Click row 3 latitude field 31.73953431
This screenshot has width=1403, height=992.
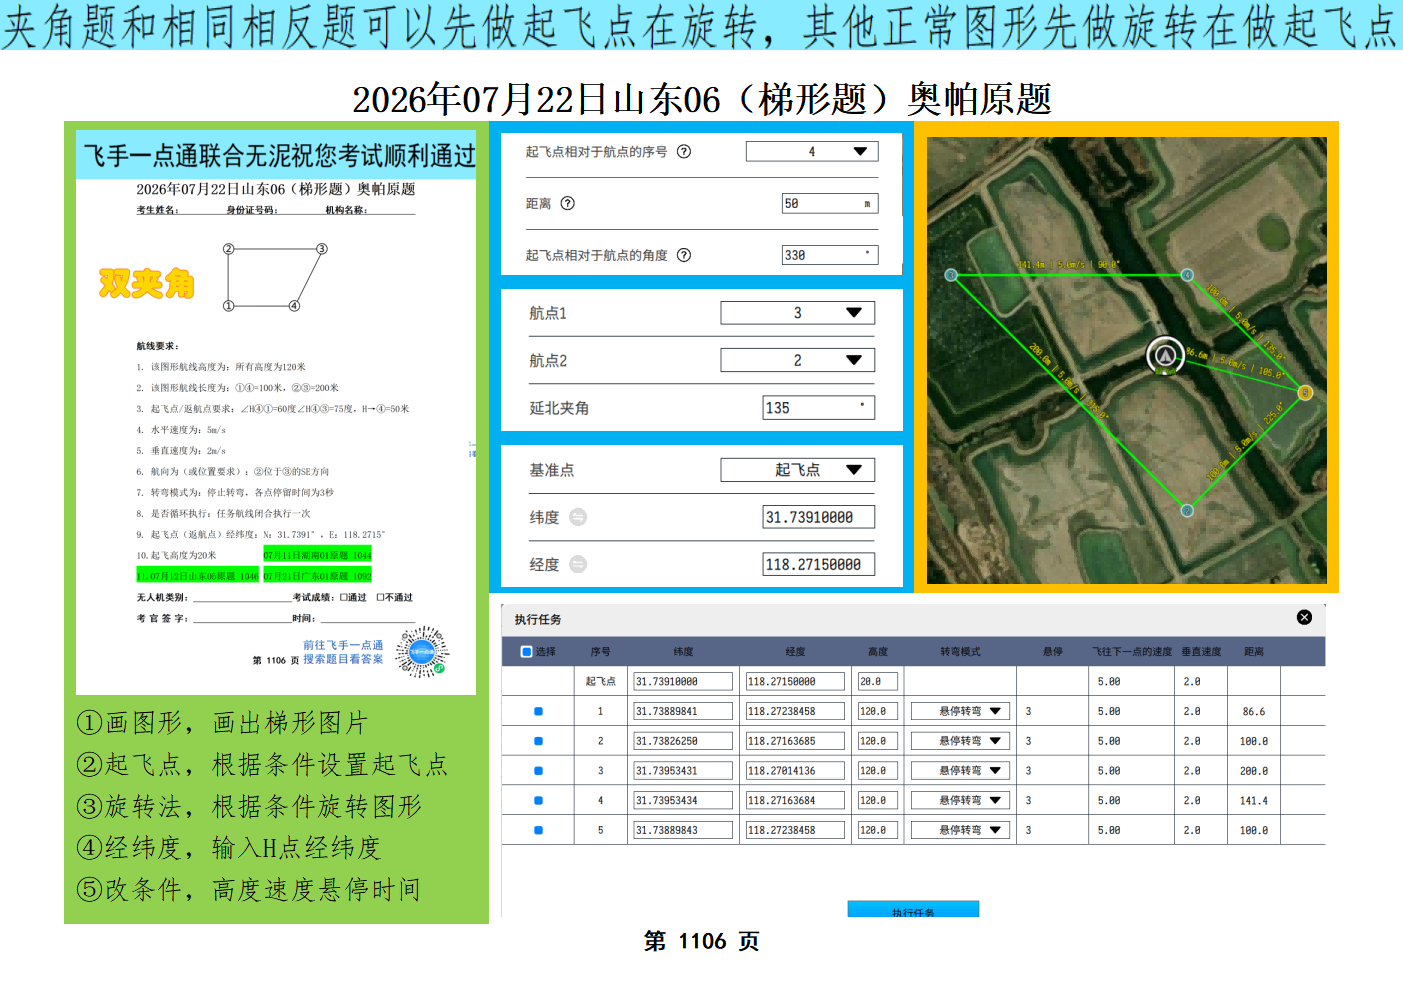(683, 771)
